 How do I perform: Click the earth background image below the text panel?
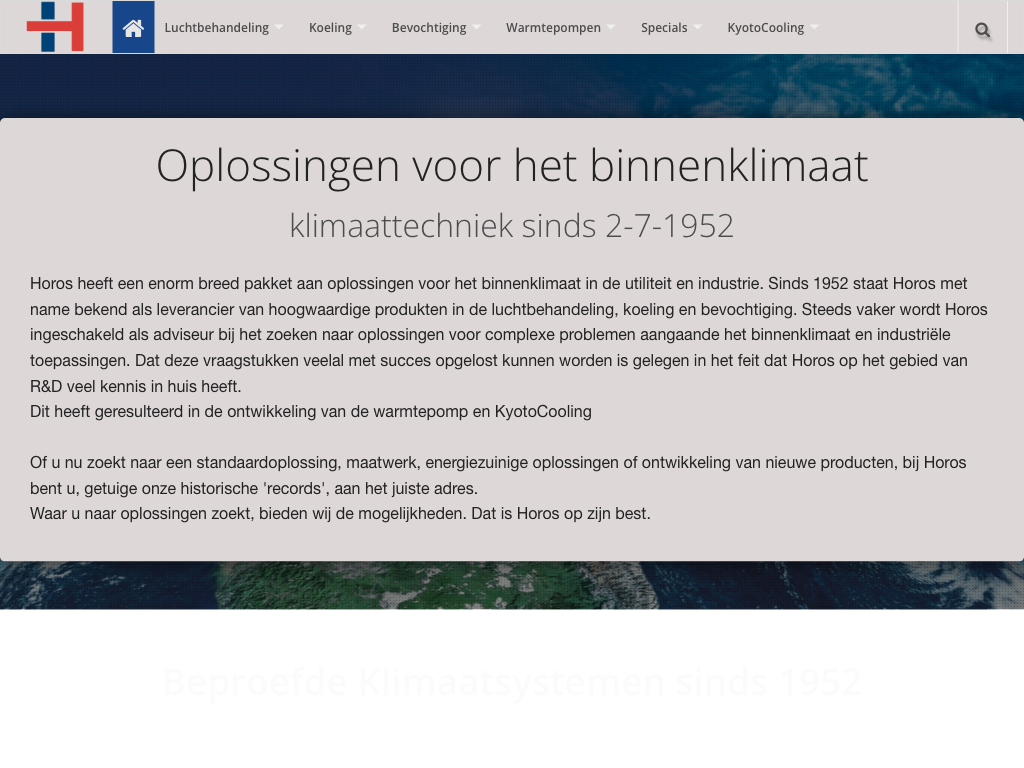(x=512, y=585)
